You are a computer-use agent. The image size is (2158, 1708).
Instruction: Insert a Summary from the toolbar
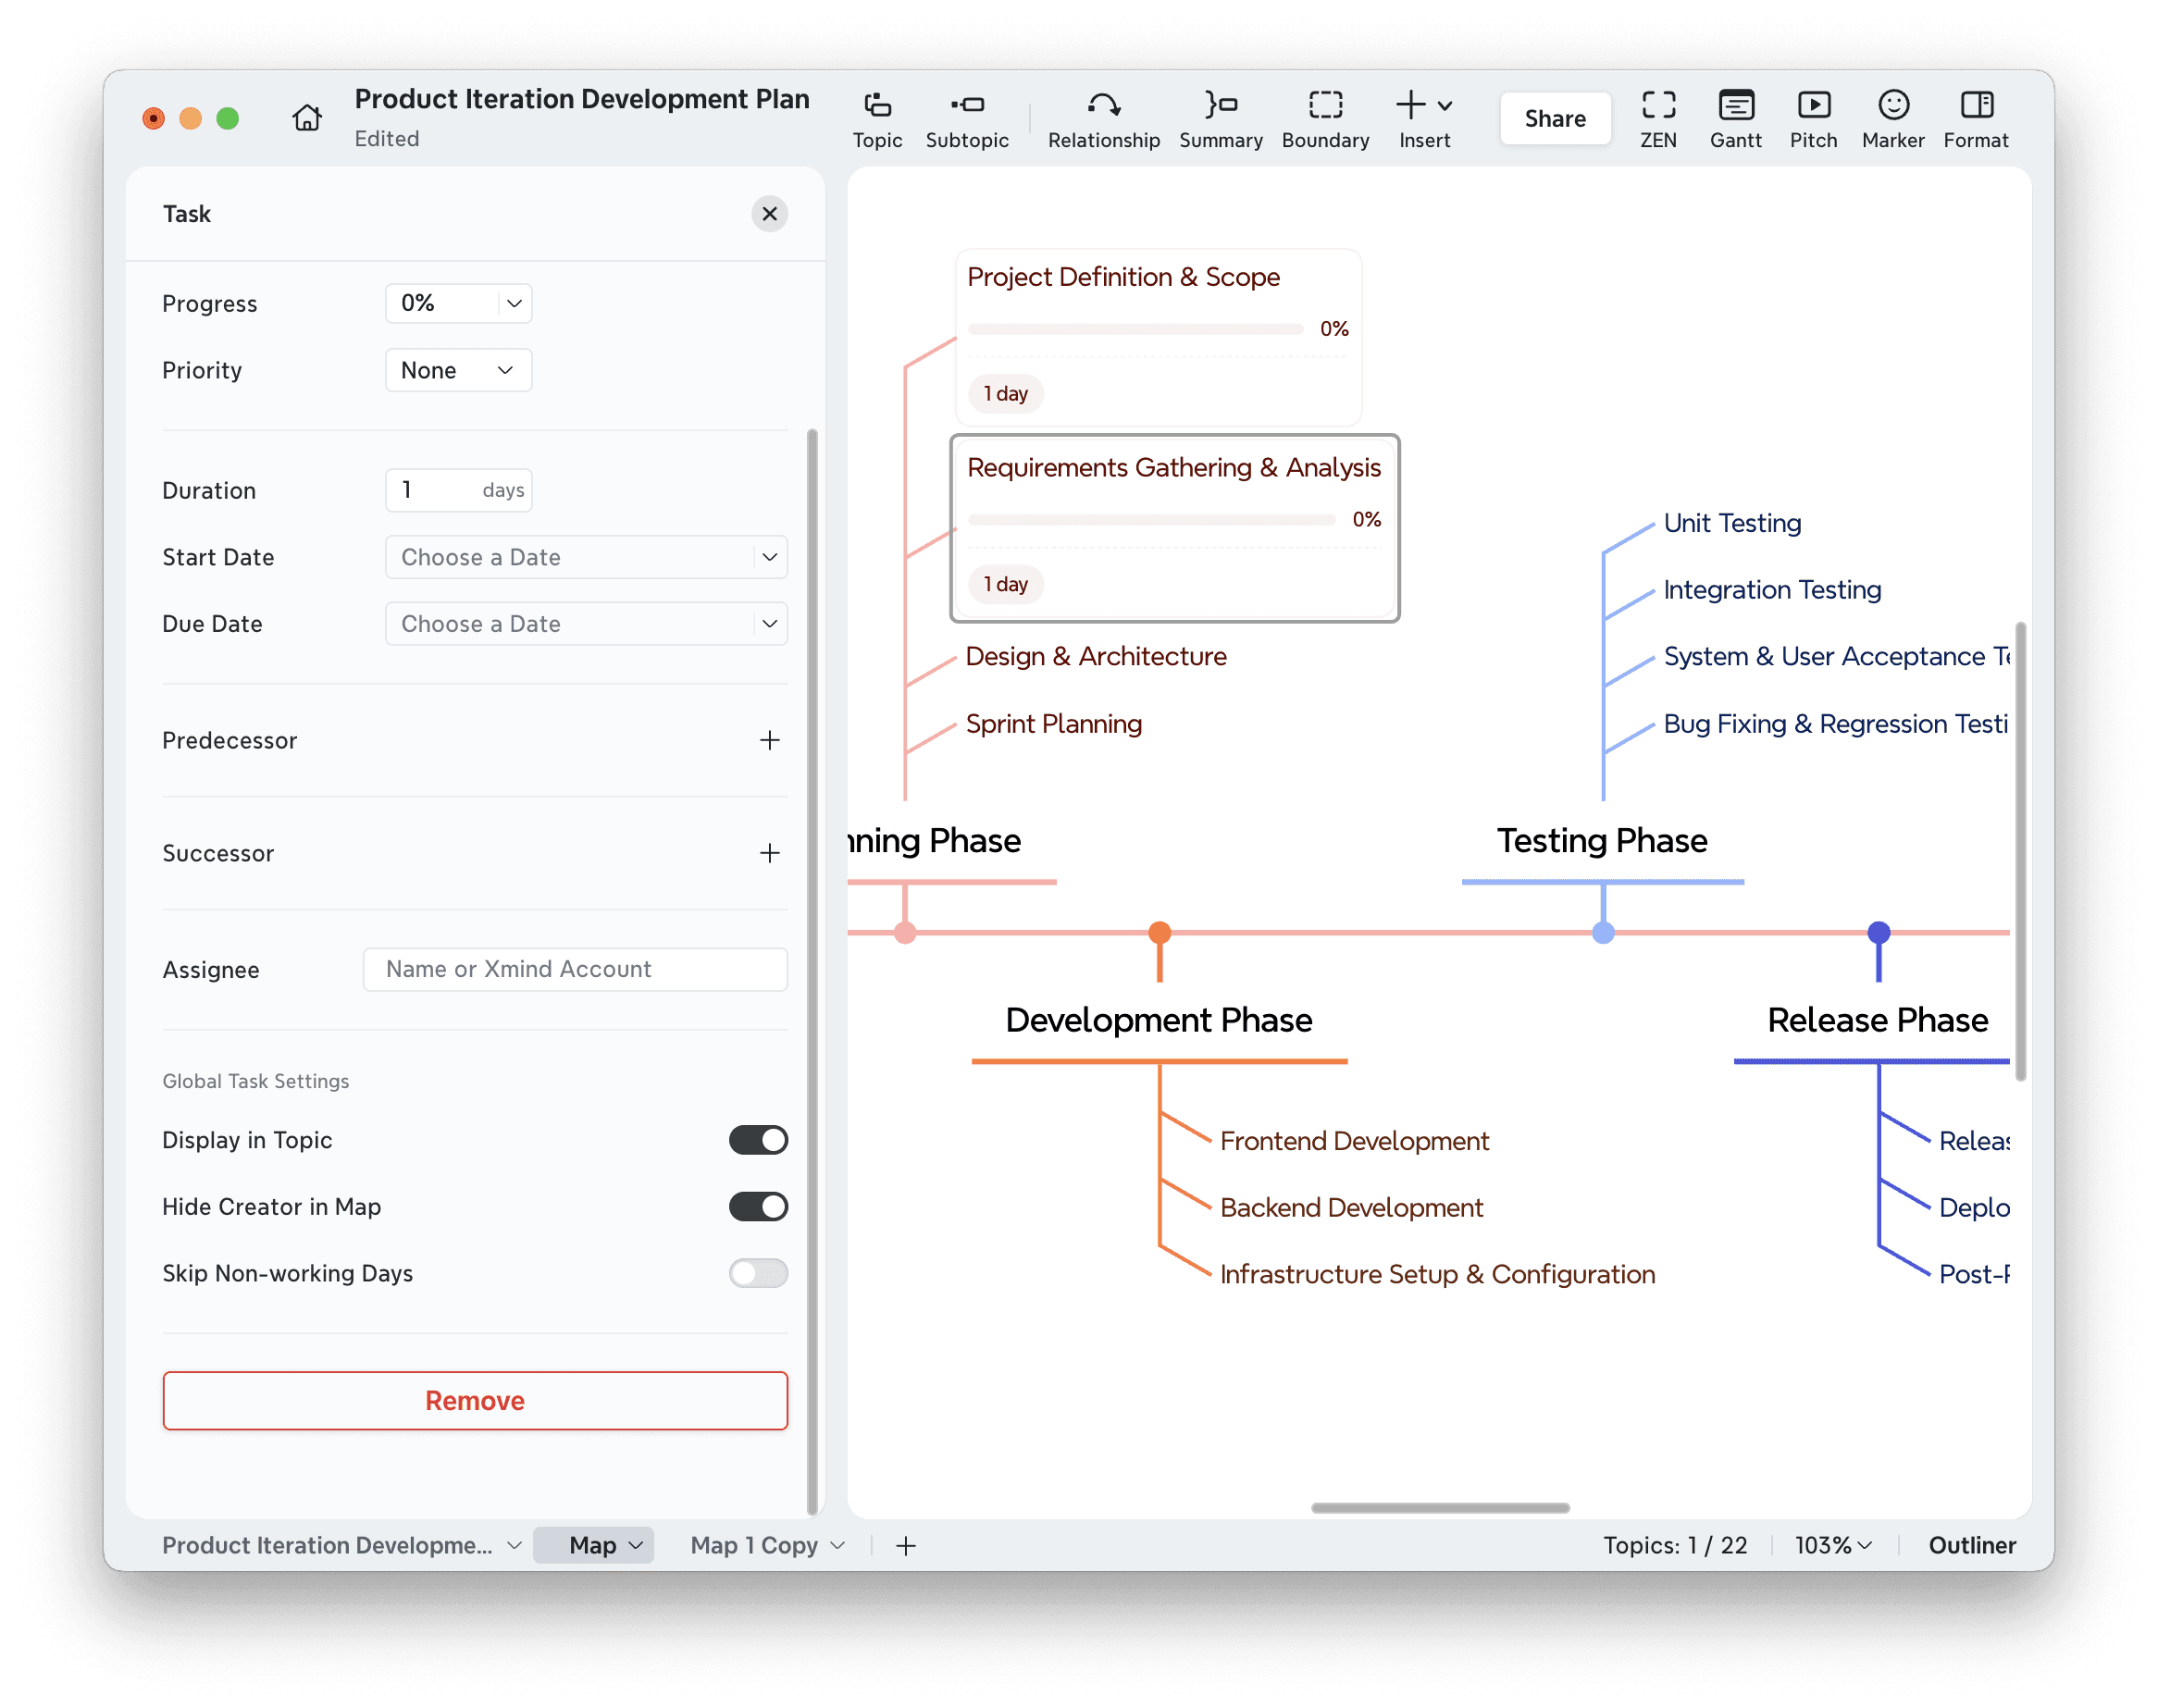coord(1219,117)
